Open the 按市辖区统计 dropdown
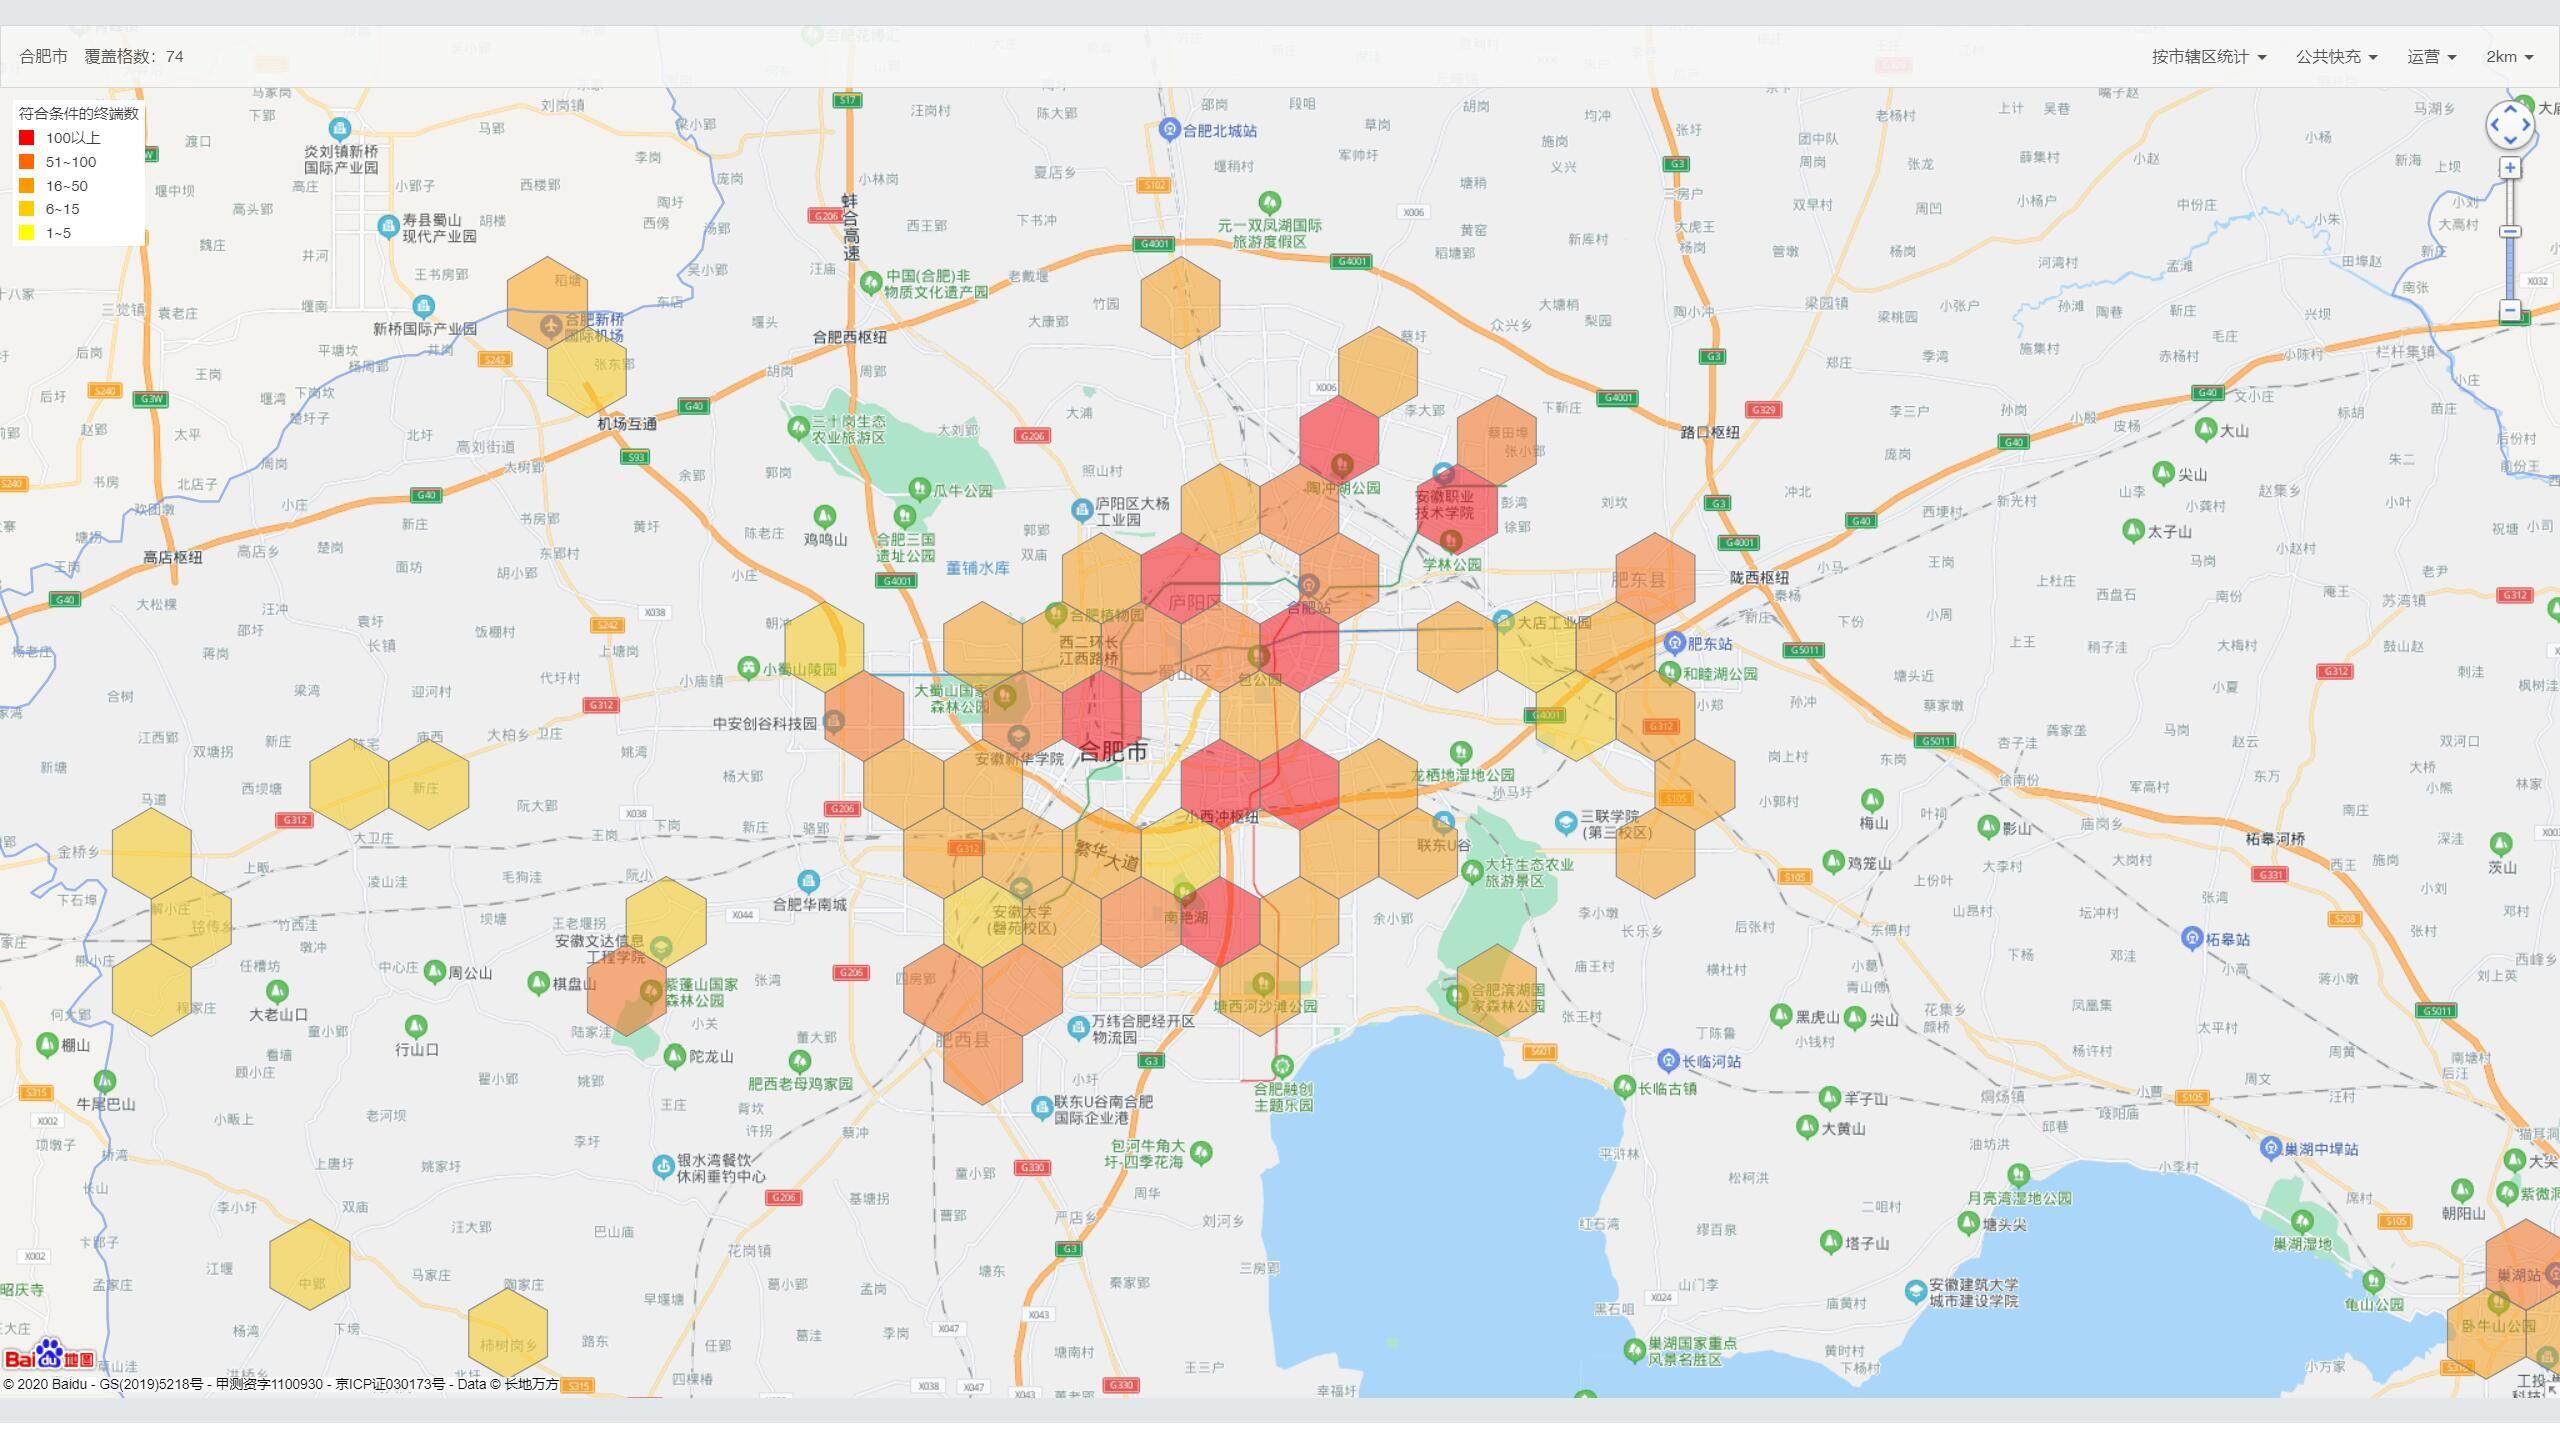Image resolution: width=2560 pixels, height=1440 pixels. click(x=2208, y=57)
